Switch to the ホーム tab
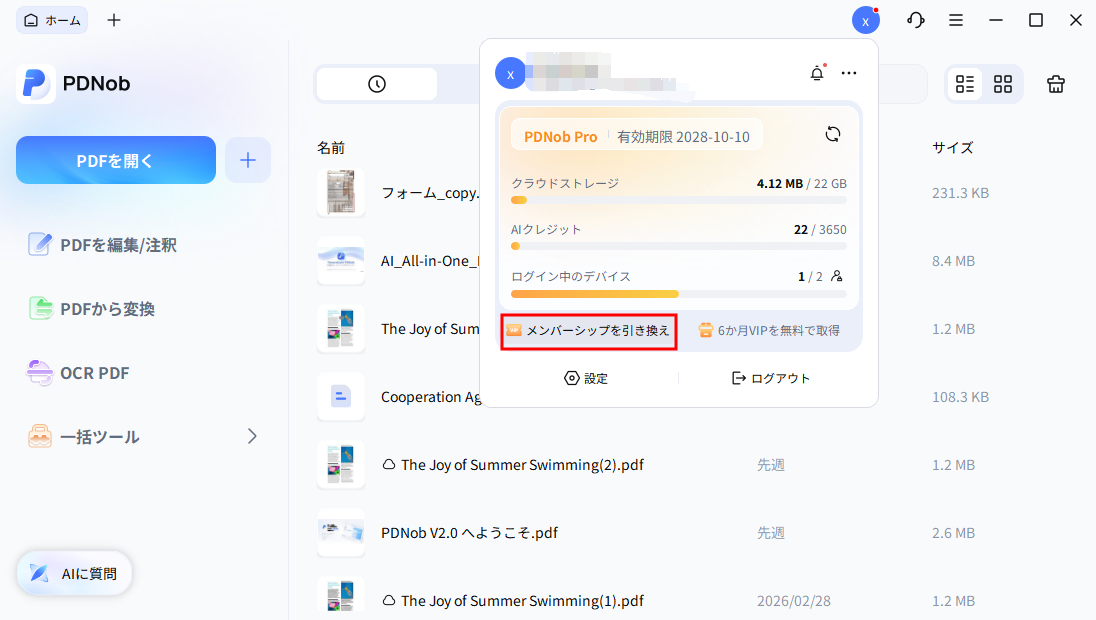The height and width of the screenshot is (620, 1096). coord(51,19)
